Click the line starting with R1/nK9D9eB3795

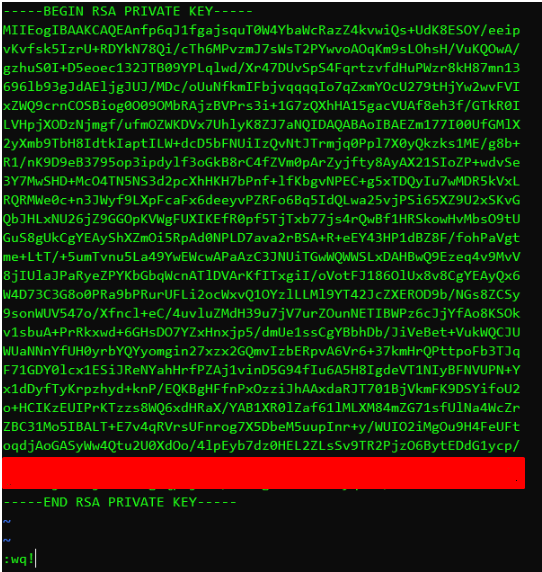tap(262, 163)
